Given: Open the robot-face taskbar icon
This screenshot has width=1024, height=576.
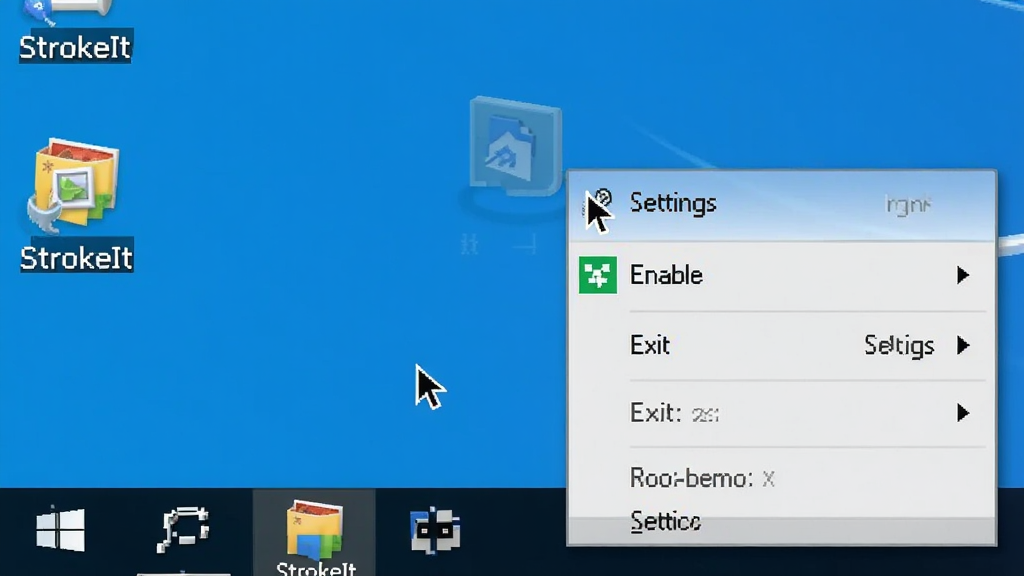Looking at the screenshot, I should 435,530.
